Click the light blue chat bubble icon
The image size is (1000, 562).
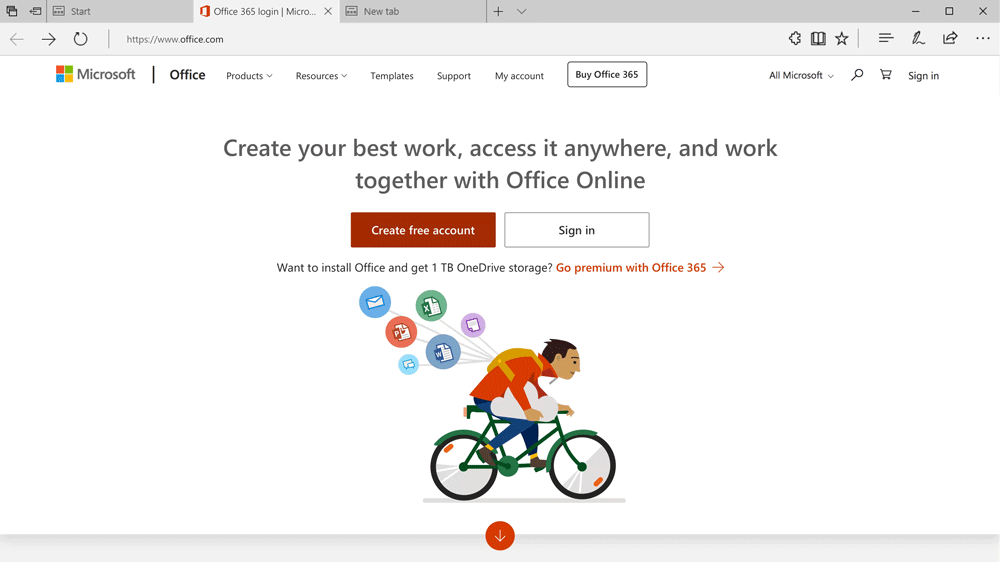408,364
